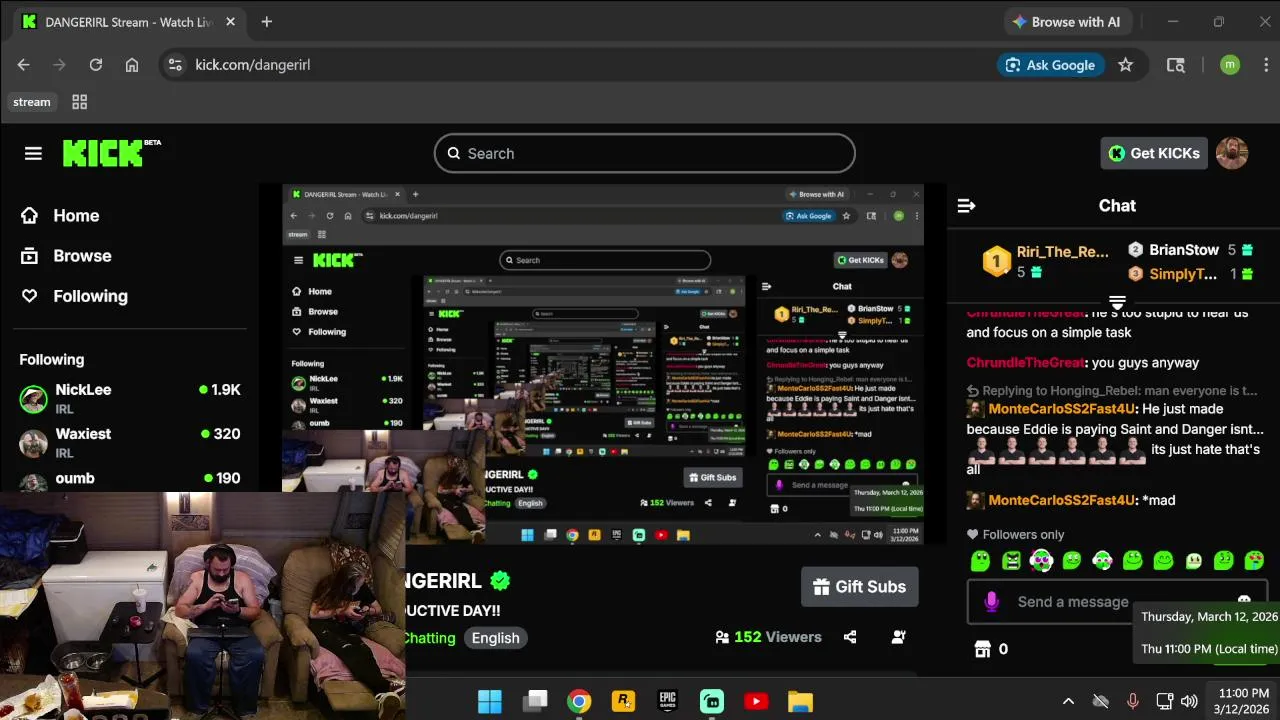The width and height of the screenshot is (1280, 720).
Task: Click the green Chatting category link
Action: pyautogui.click(x=429, y=638)
